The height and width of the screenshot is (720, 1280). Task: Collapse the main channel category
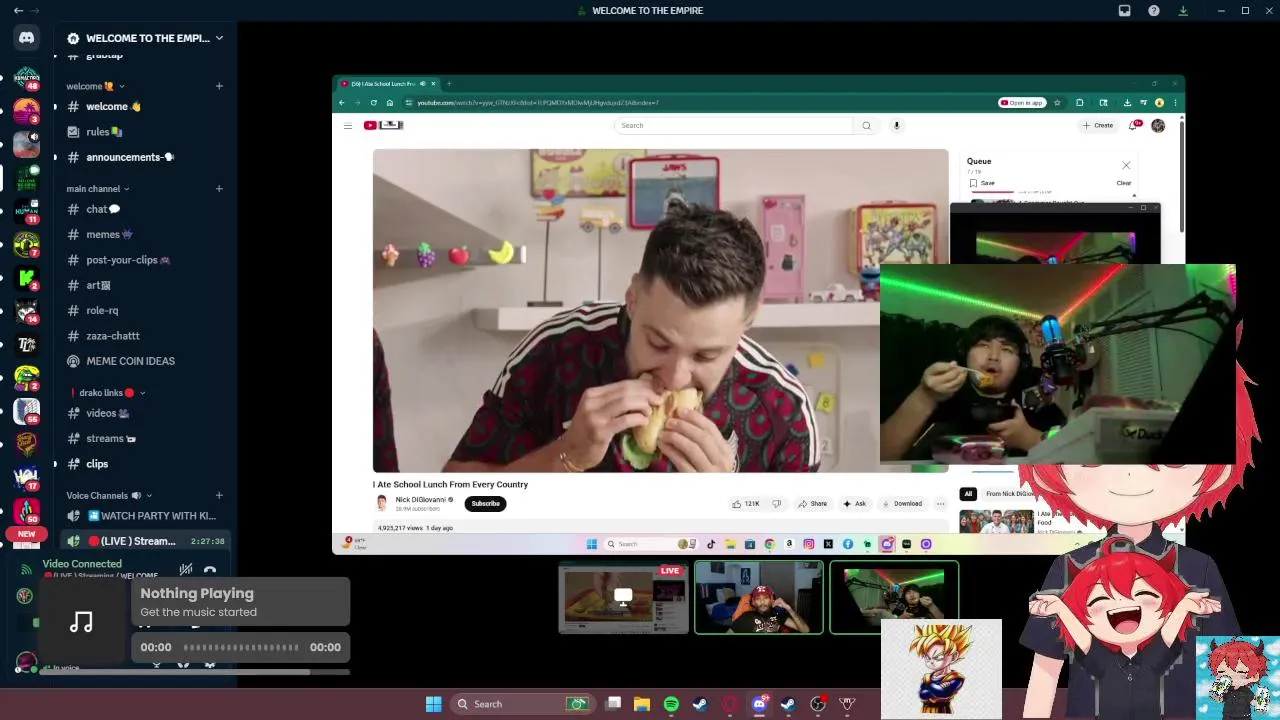pyautogui.click(x=98, y=188)
